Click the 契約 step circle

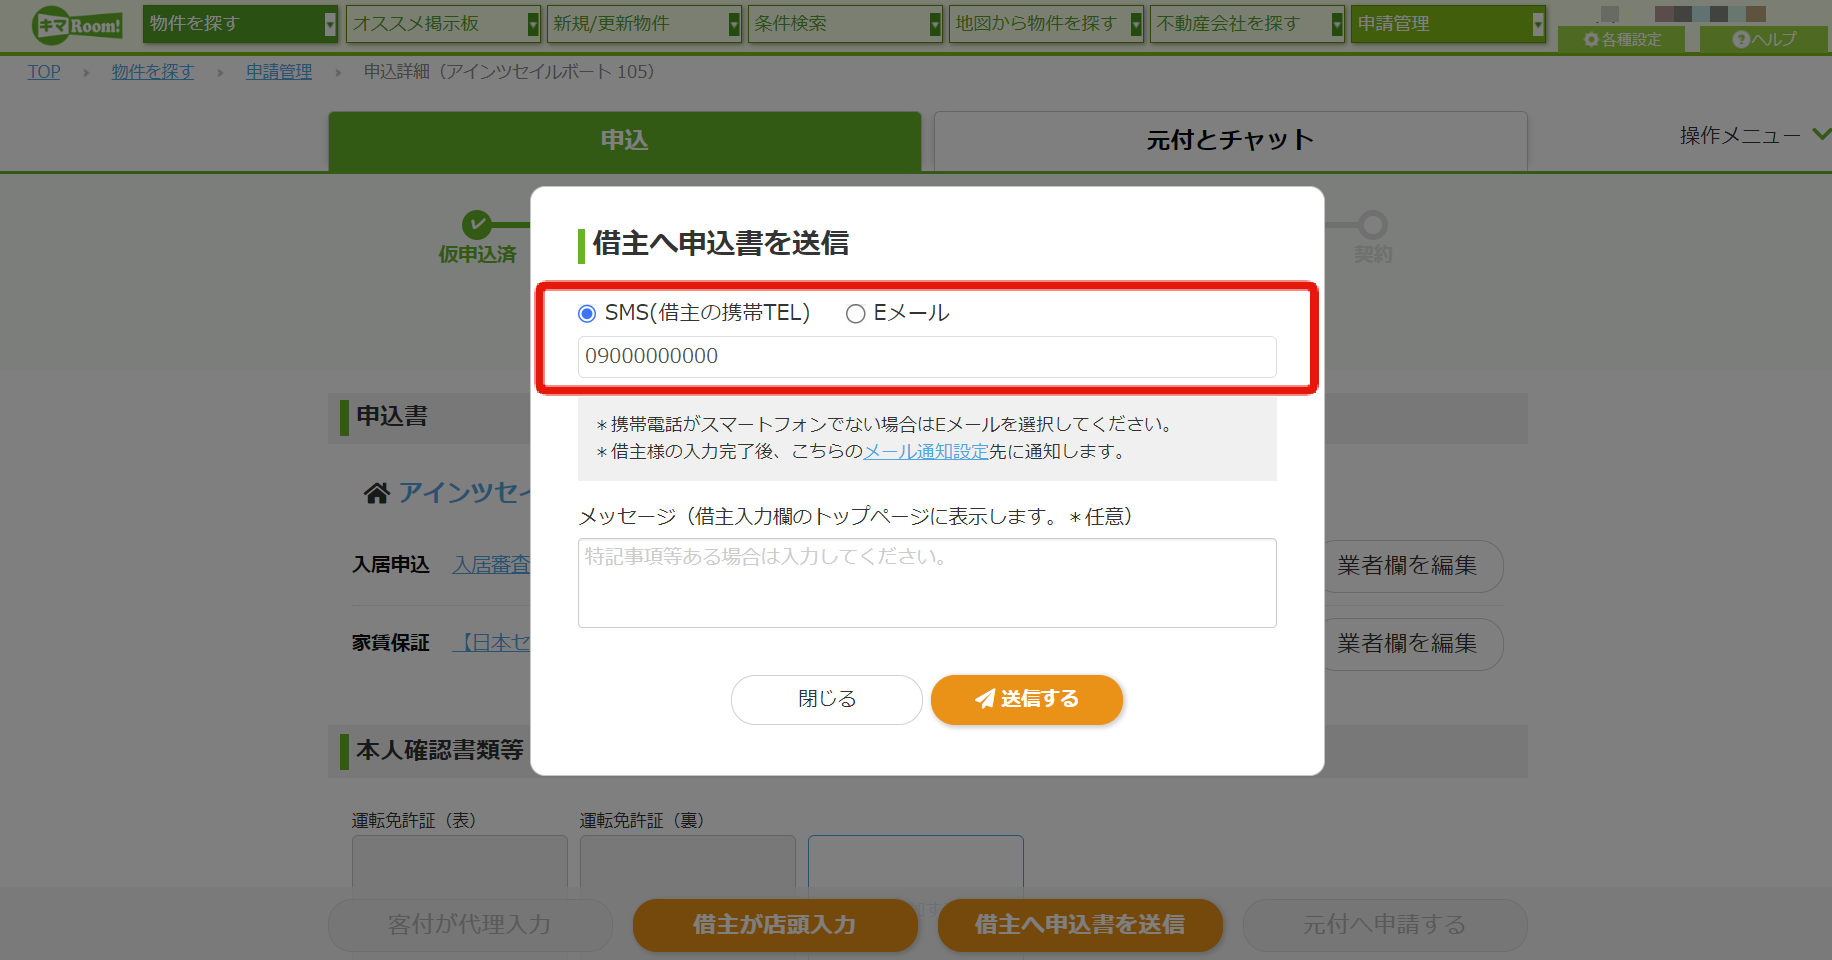click(x=1373, y=224)
